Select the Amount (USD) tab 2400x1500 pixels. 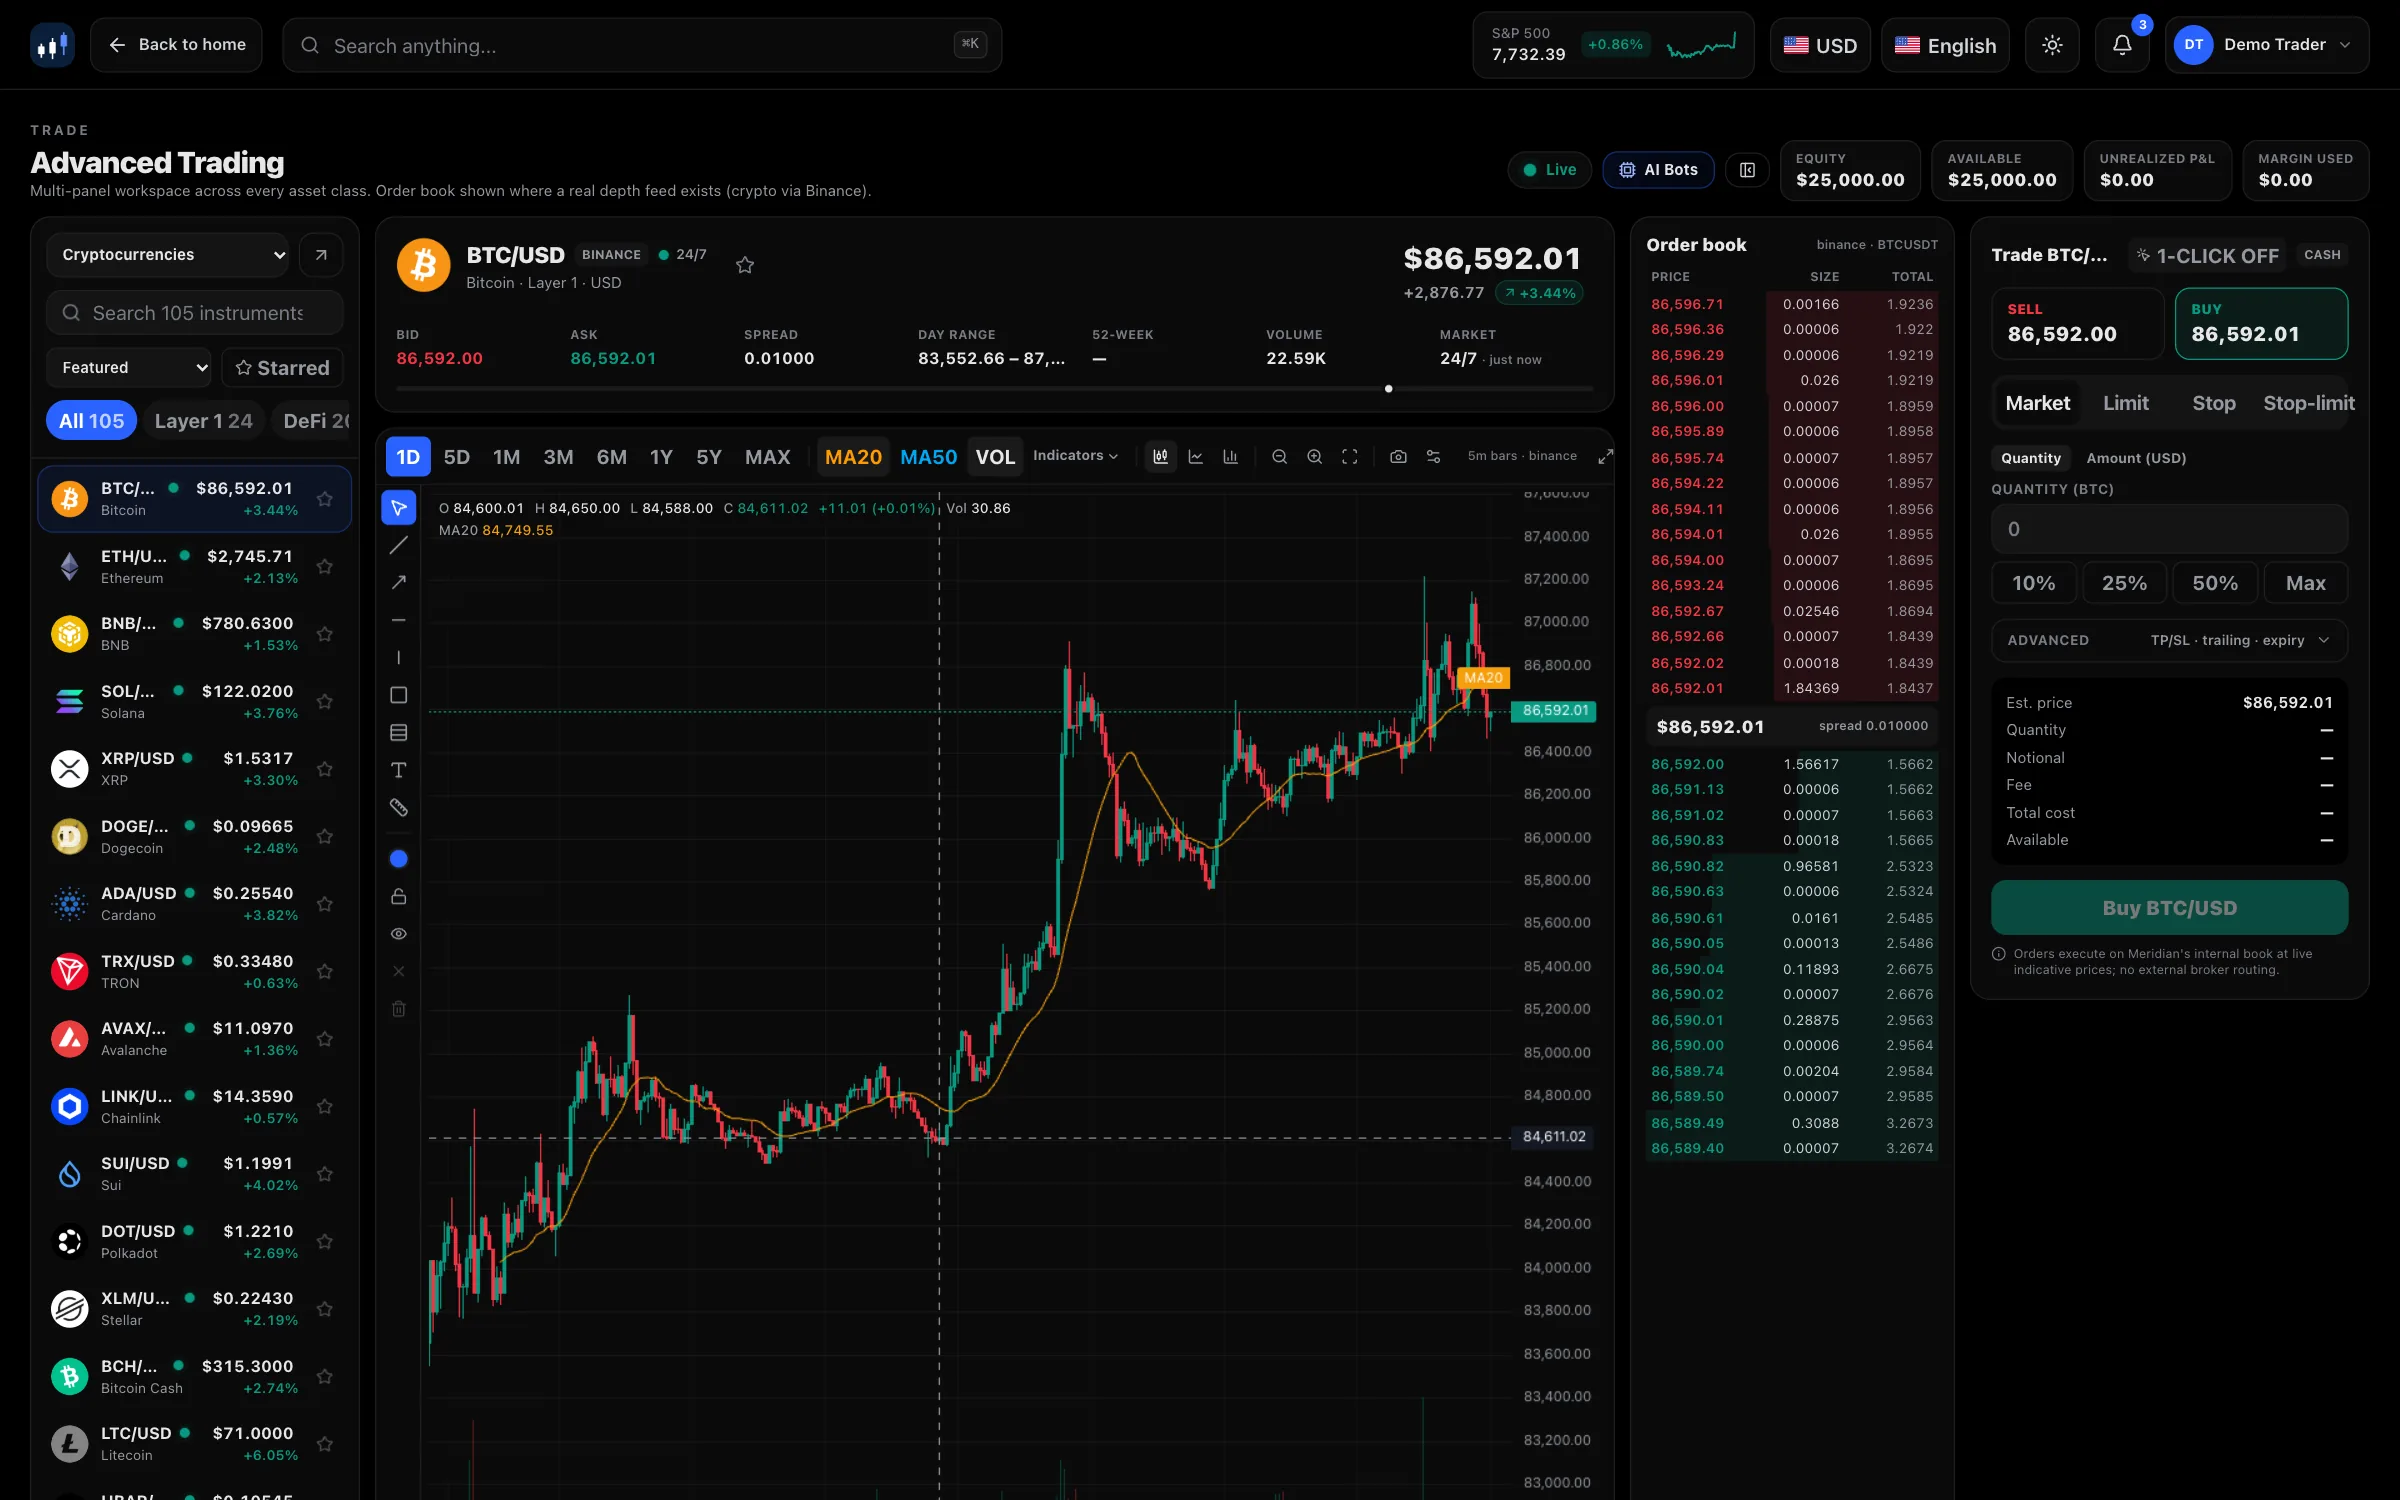pyautogui.click(x=2136, y=458)
